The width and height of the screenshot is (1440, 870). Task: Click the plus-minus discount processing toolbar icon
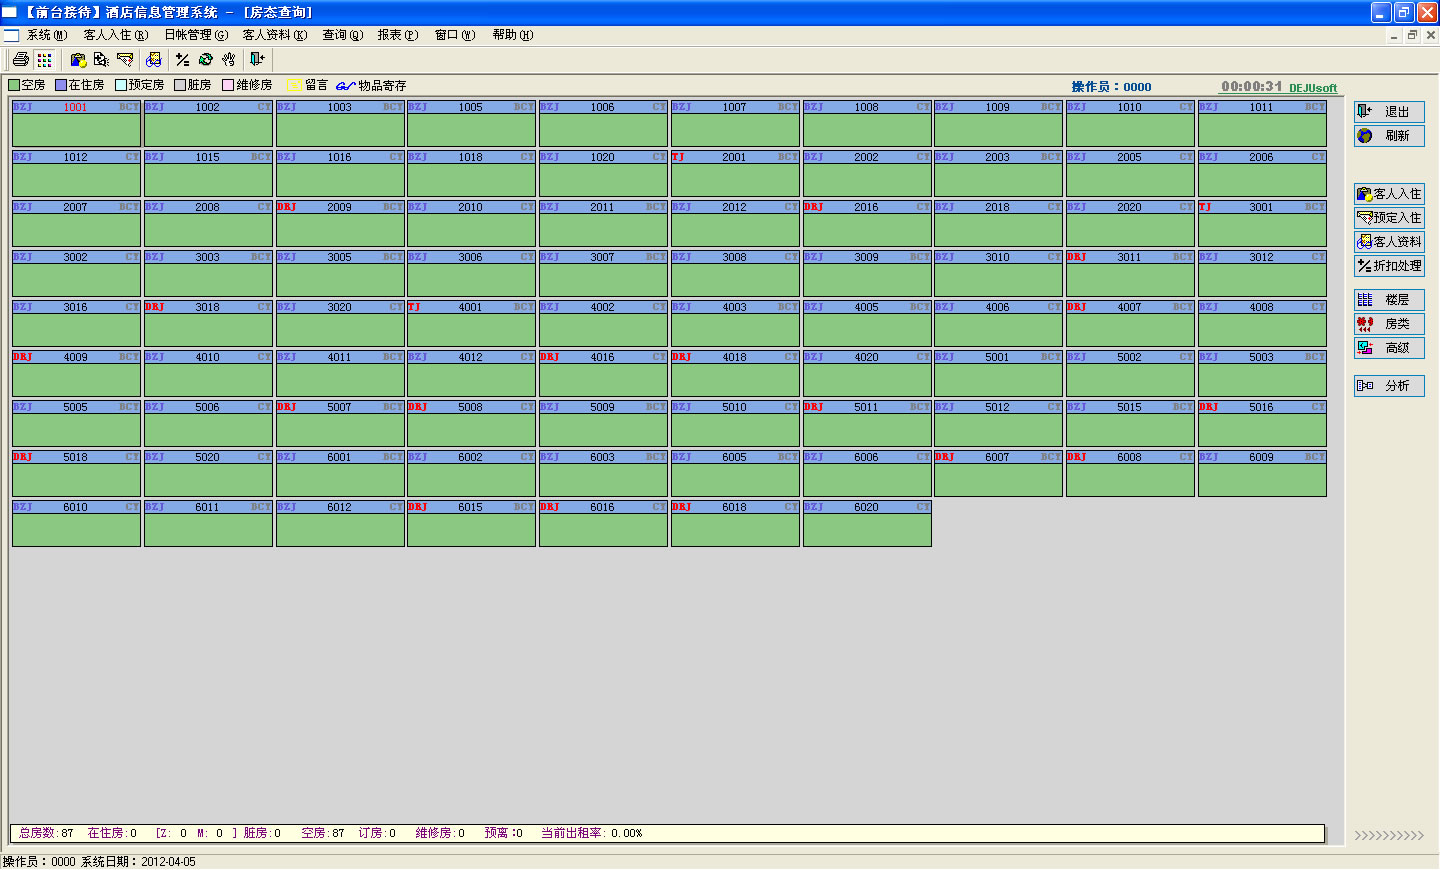[x=182, y=60]
